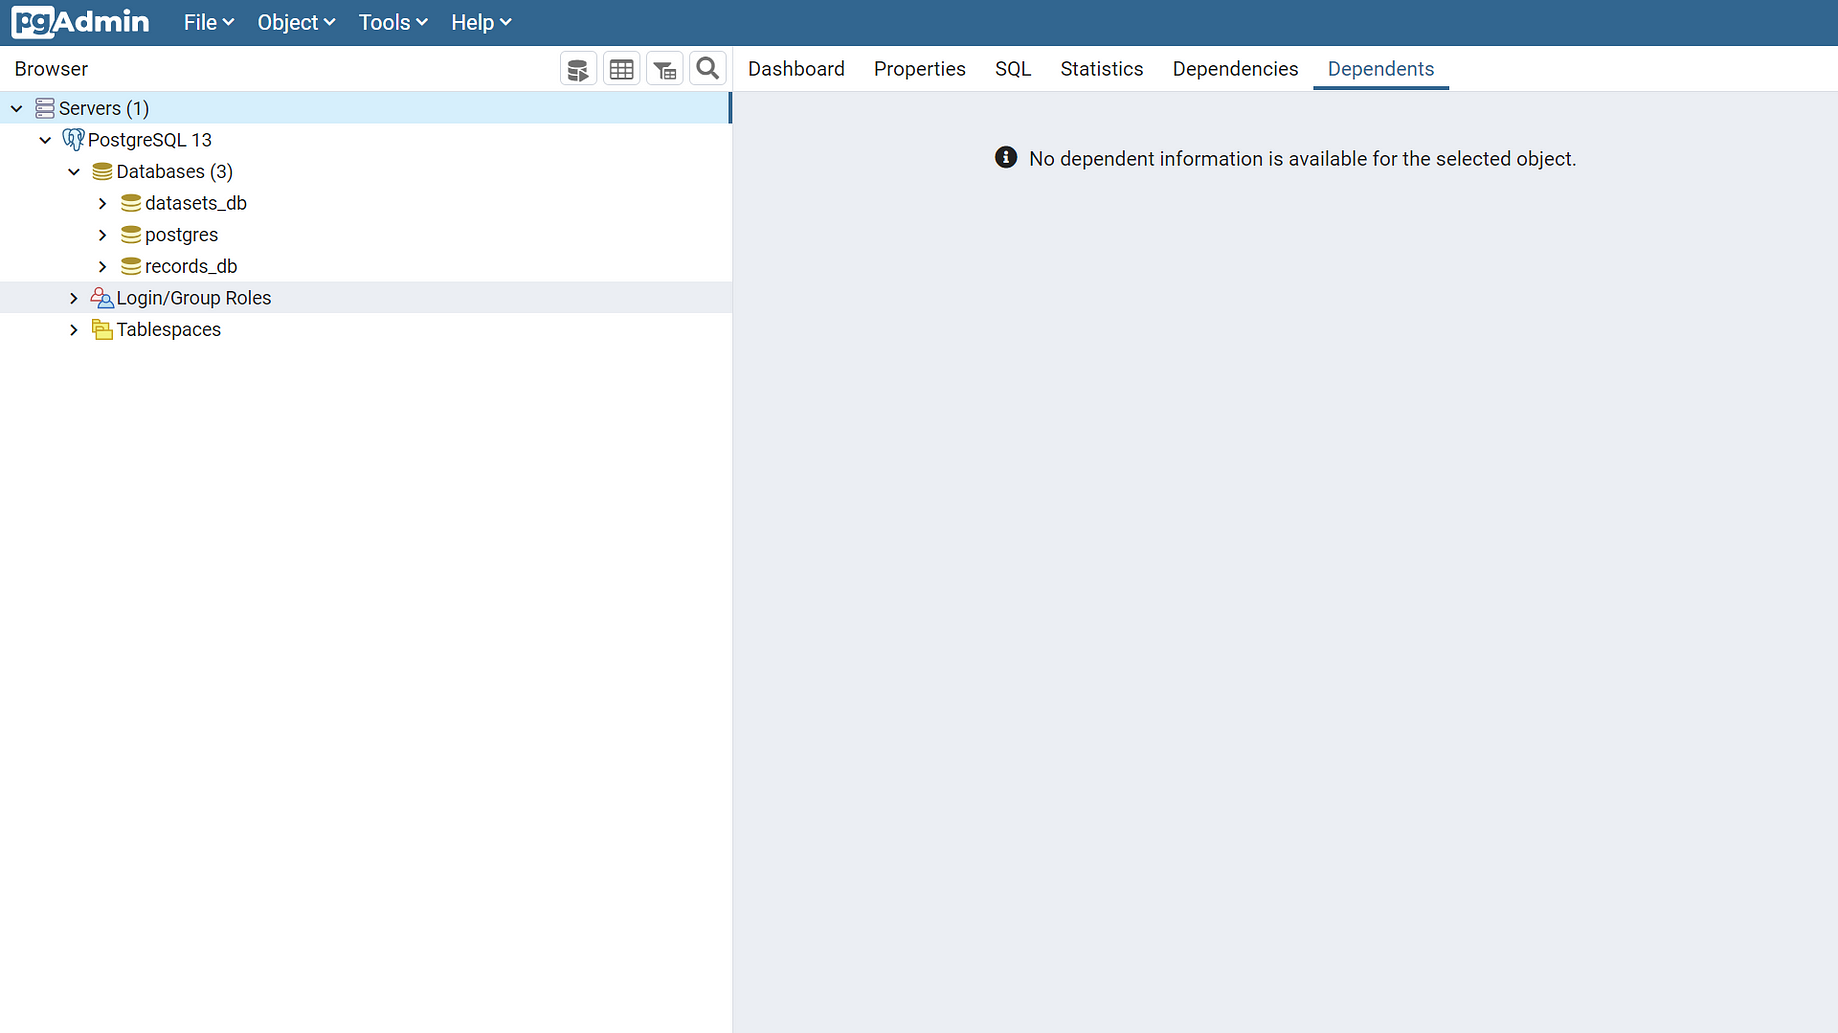Switch to the Properties tab
1838x1033 pixels.
(920, 69)
